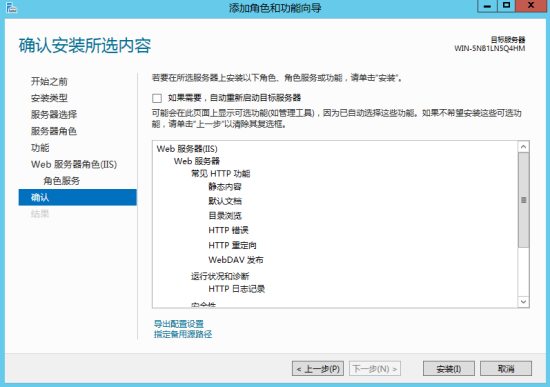Minimize the wizard window
The height and width of the screenshot is (387, 550).
coord(487,6)
